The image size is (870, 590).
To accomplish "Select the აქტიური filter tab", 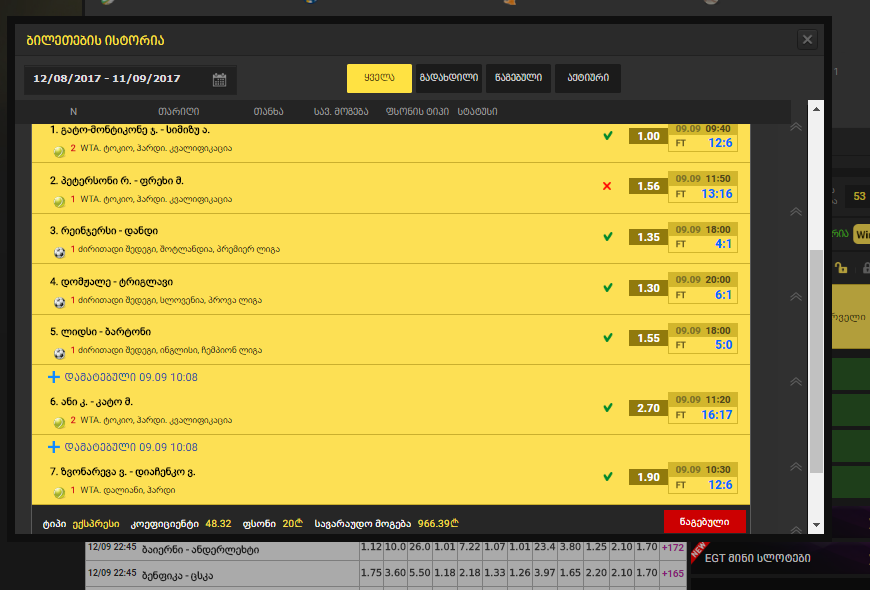I will (588, 78).
